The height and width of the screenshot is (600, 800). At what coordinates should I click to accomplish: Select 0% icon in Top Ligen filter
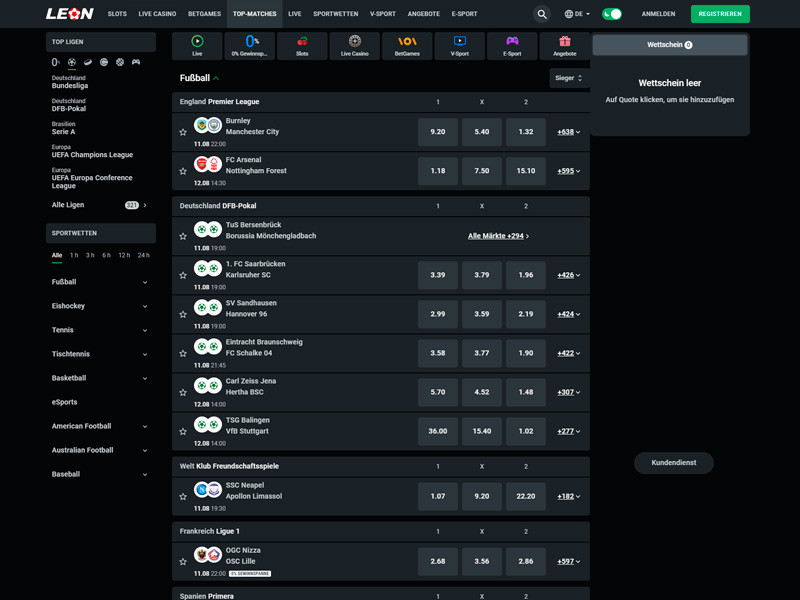pyautogui.click(x=56, y=62)
